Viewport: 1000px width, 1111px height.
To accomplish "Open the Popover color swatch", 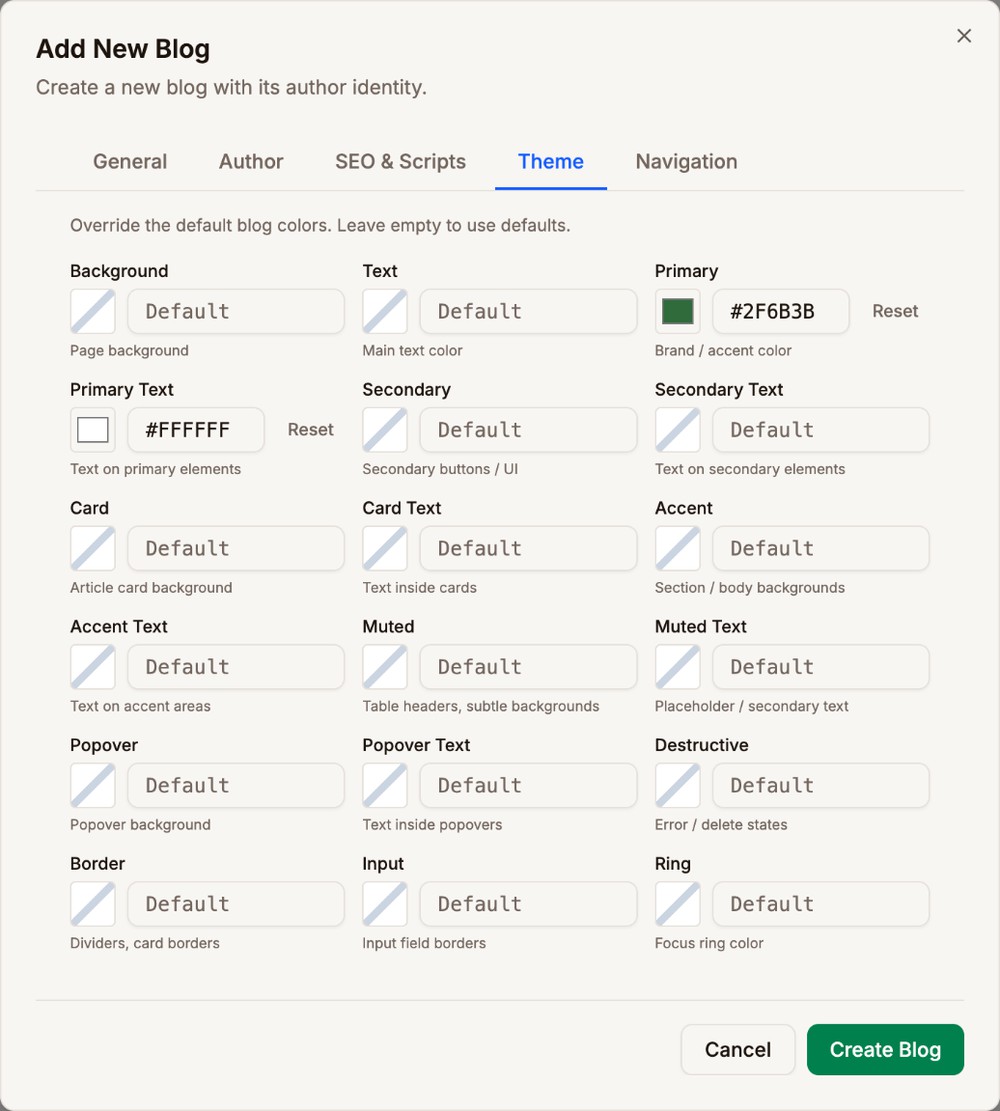I will pos(93,785).
